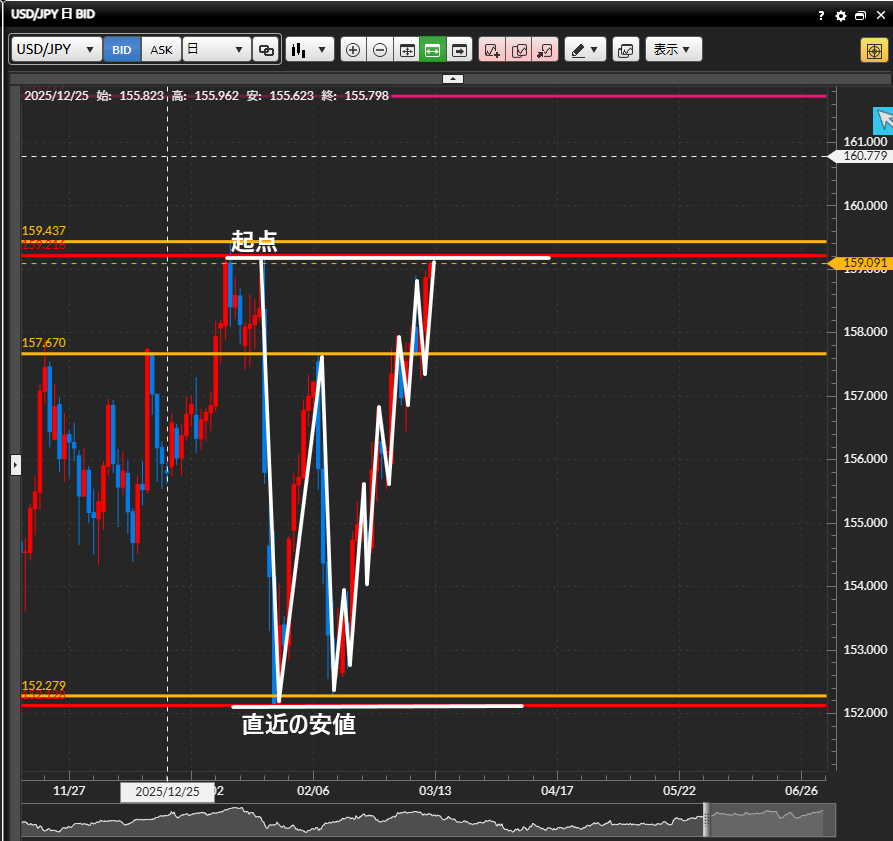The width and height of the screenshot is (893, 841).
Task: Switch price display to ASK
Action: 161,49
